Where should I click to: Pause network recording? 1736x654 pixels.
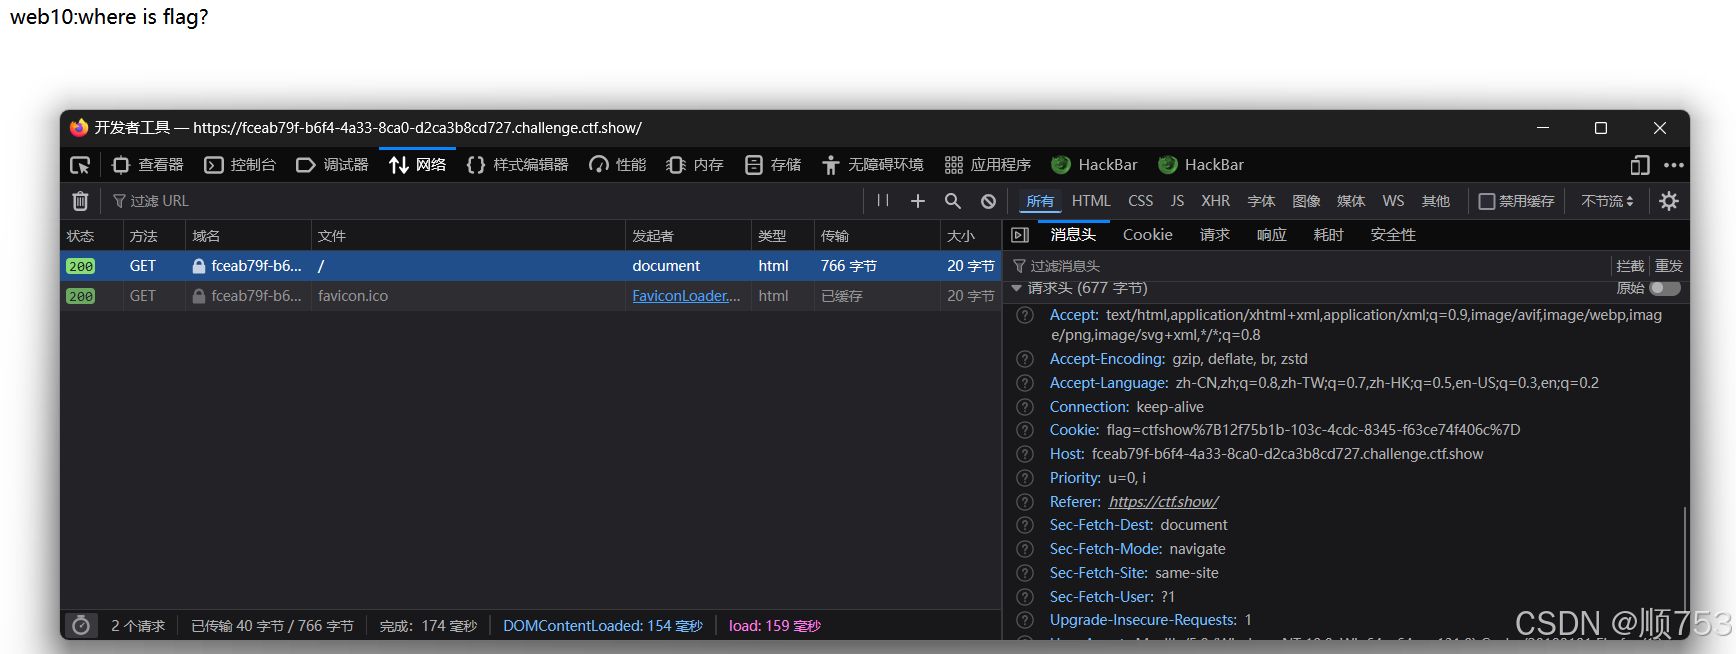click(883, 201)
